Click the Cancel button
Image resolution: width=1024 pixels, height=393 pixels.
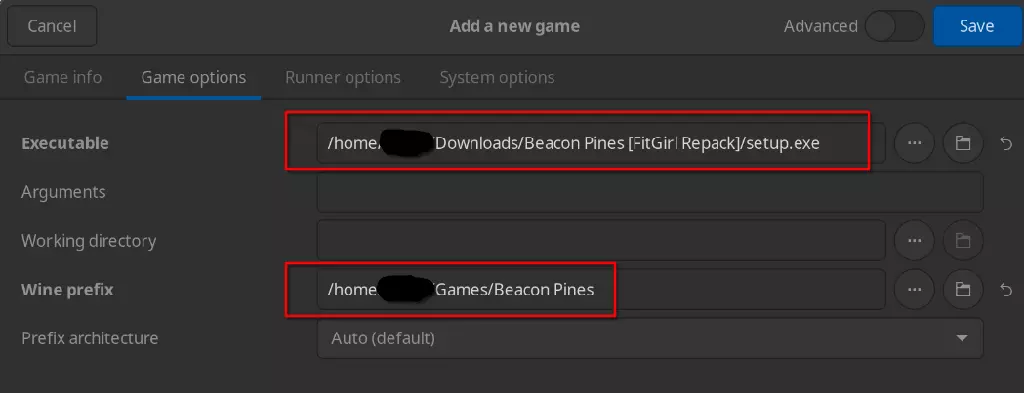point(52,26)
